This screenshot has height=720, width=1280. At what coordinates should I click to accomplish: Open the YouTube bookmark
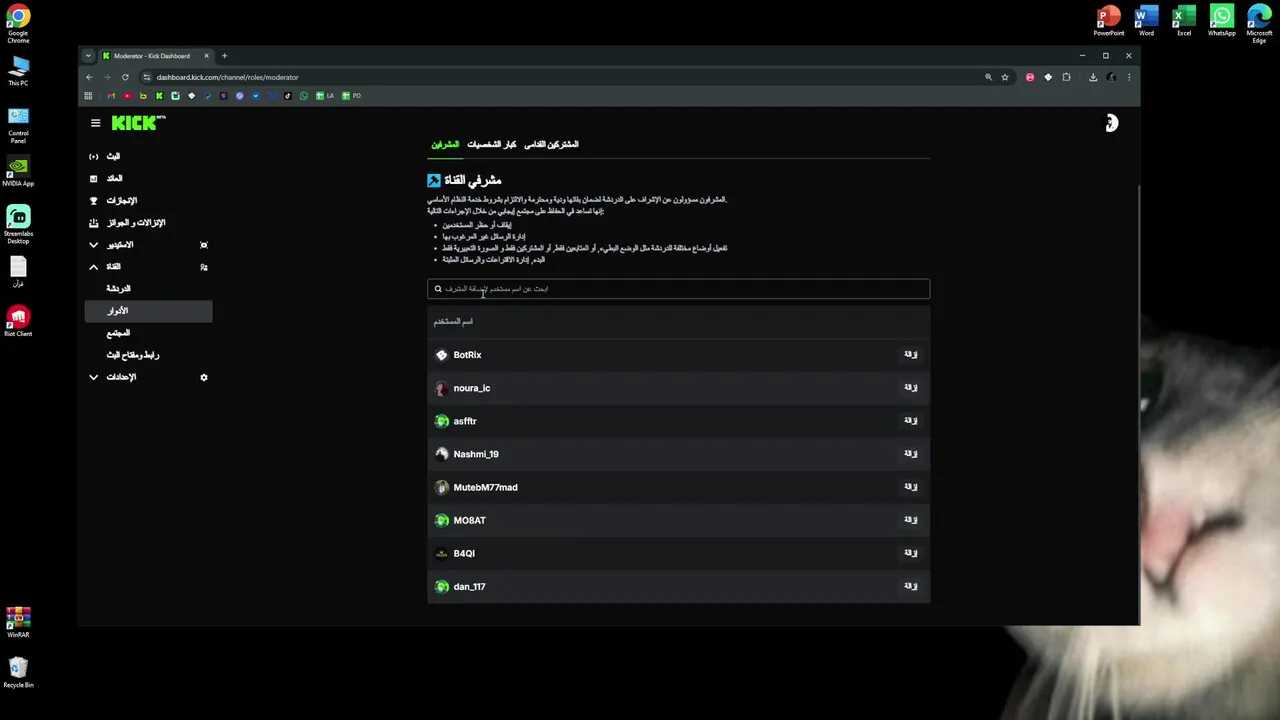coord(127,96)
